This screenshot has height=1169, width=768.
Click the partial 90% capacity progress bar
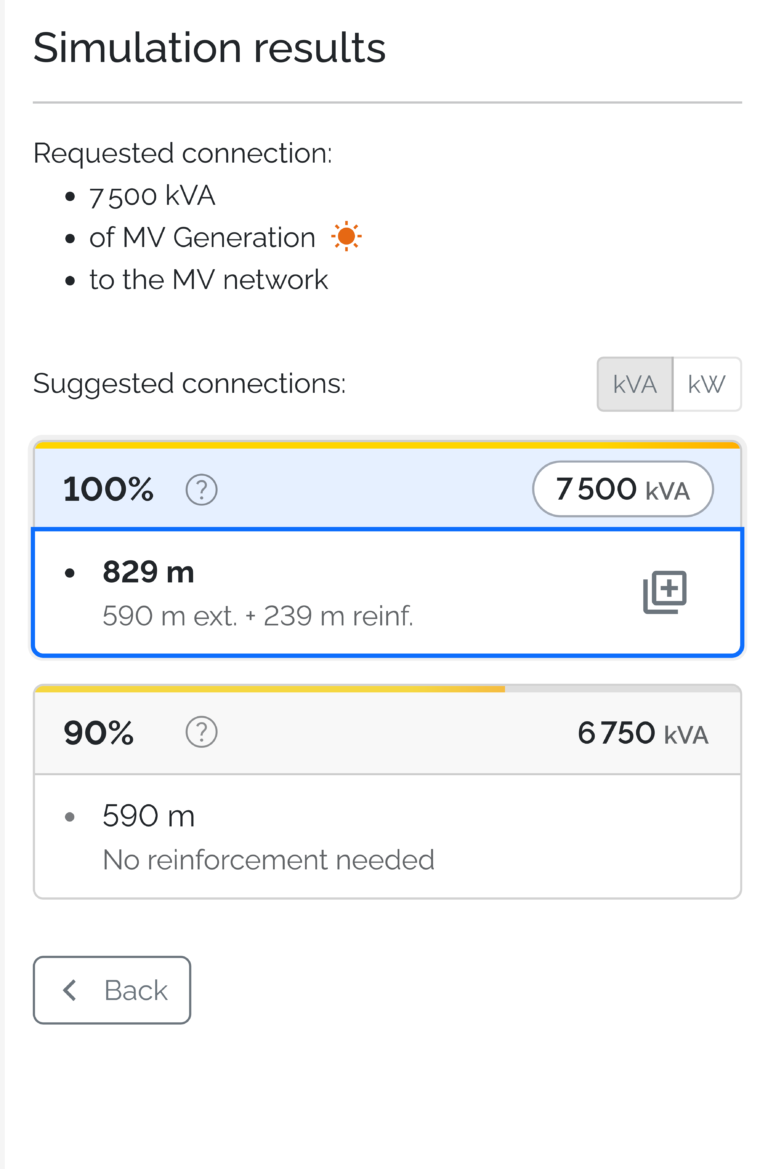pyautogui.click(x=270, y=689)
